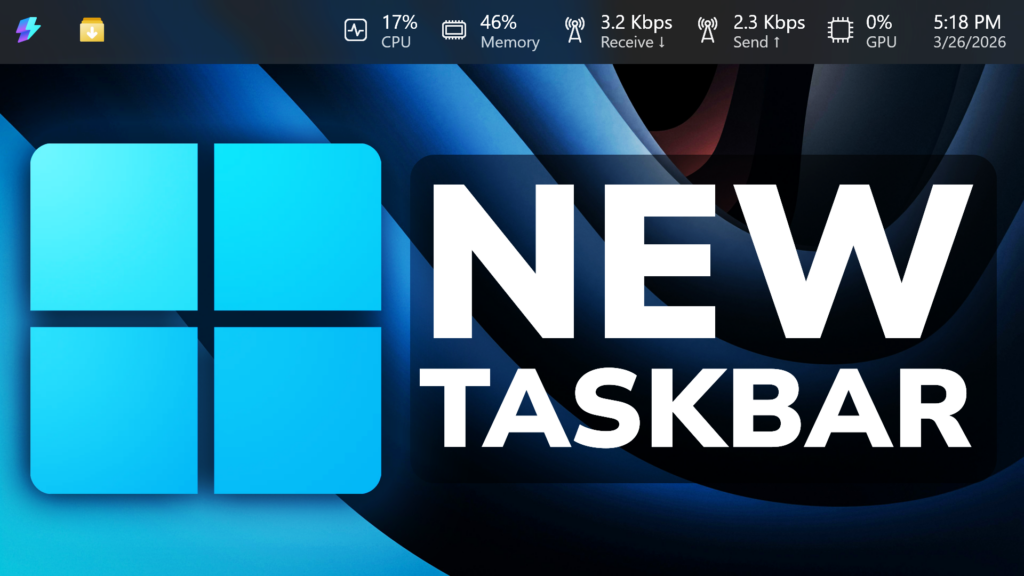Screen dimensions: 1024x576
Task: Click the bottom-left pane of Windows logo
Action: pos(113,410)
